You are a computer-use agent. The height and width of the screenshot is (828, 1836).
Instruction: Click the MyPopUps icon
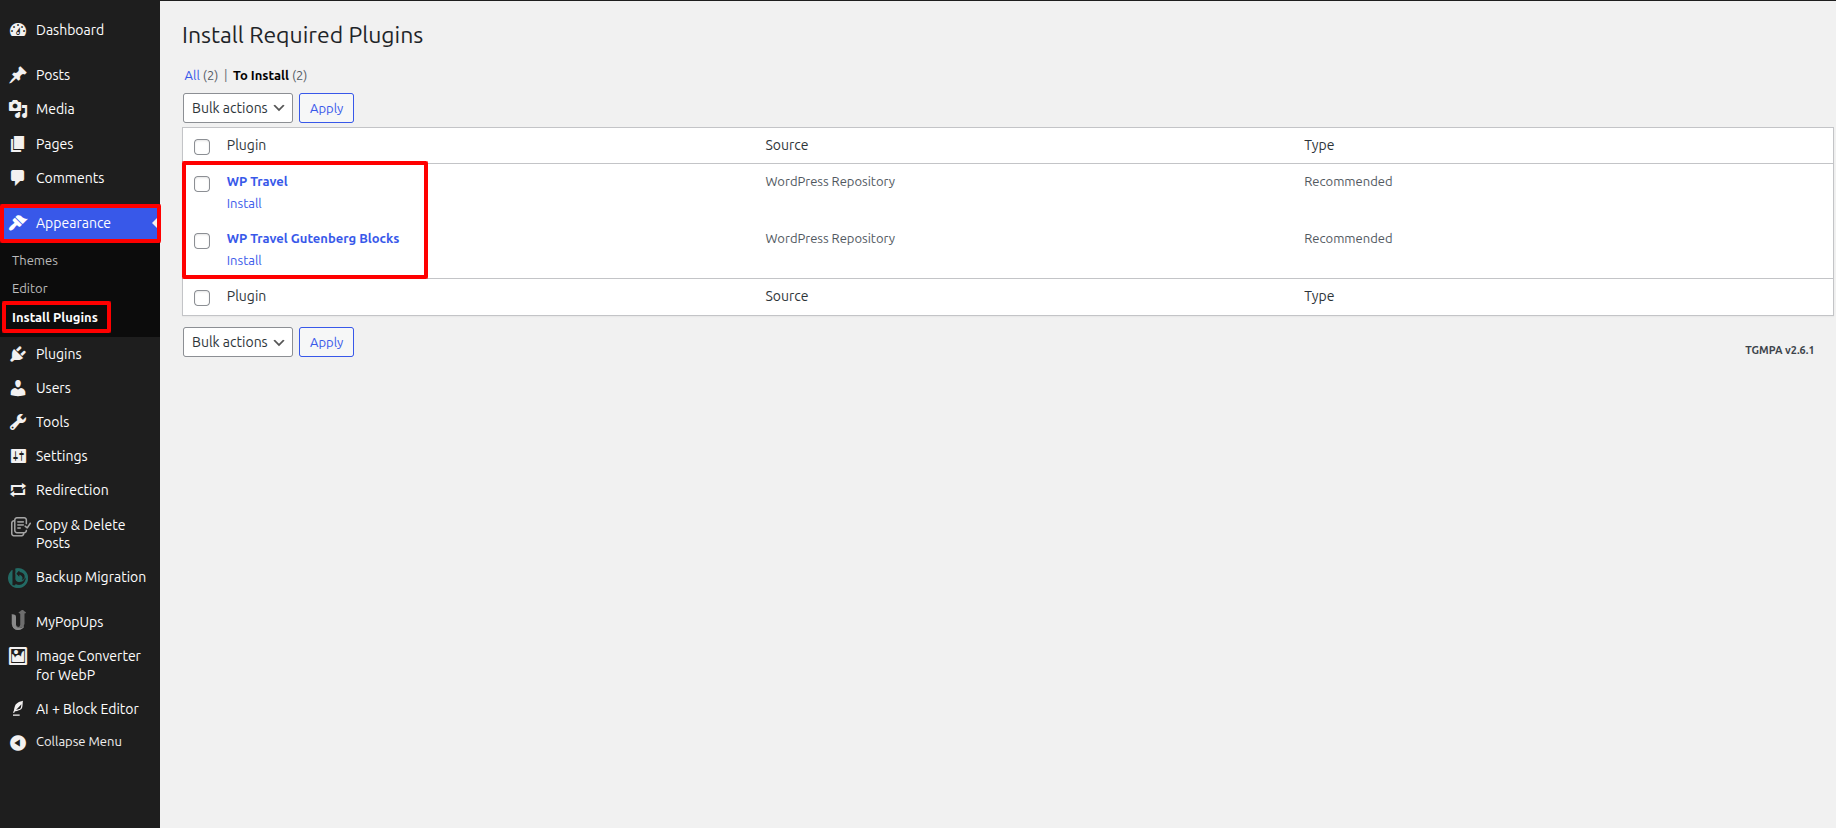click(x=18, y=621)
